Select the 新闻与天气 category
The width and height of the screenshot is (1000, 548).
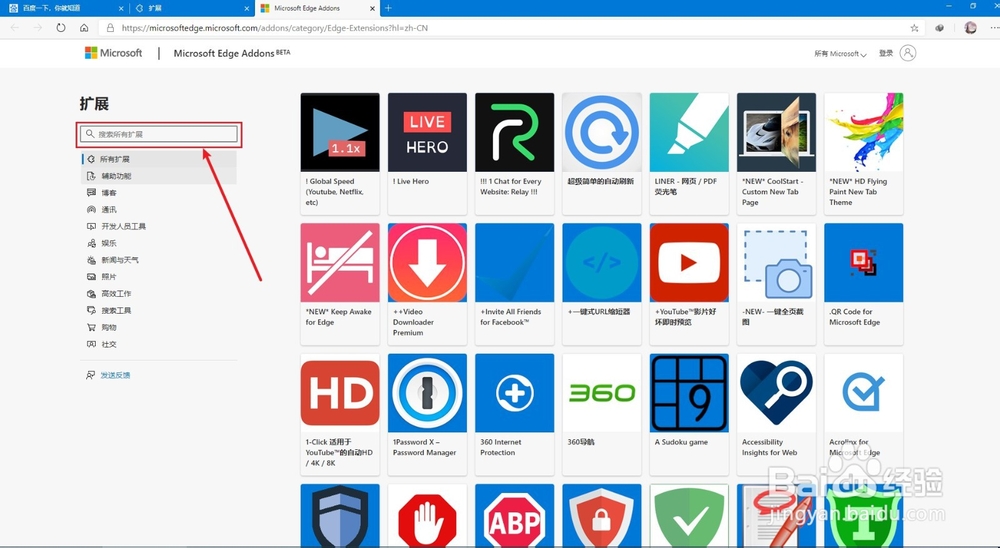click(159, 260)
